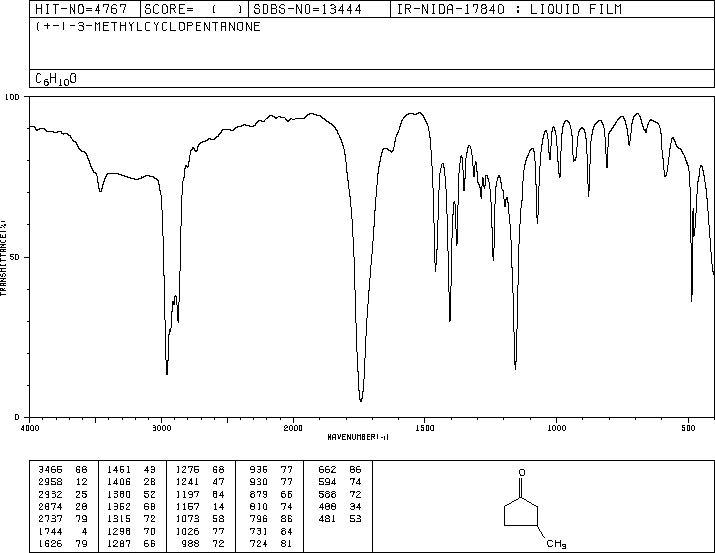The width and height of the screenshot is (715, 553).
Task: Select peak table entry 731
Action: click(x=259, y=532)
